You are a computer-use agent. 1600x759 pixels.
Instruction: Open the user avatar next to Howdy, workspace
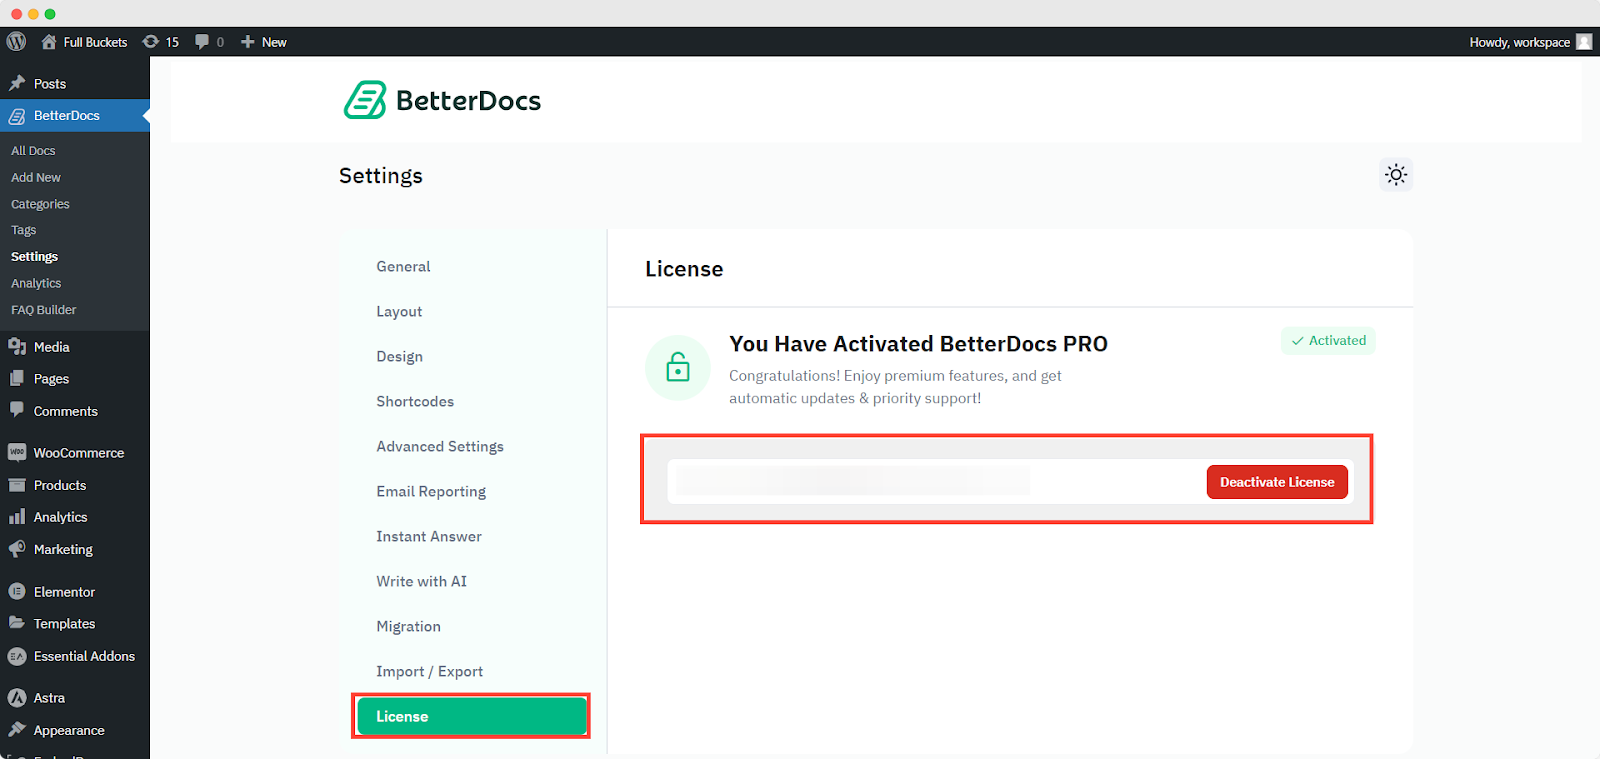tap(1584, 42)
